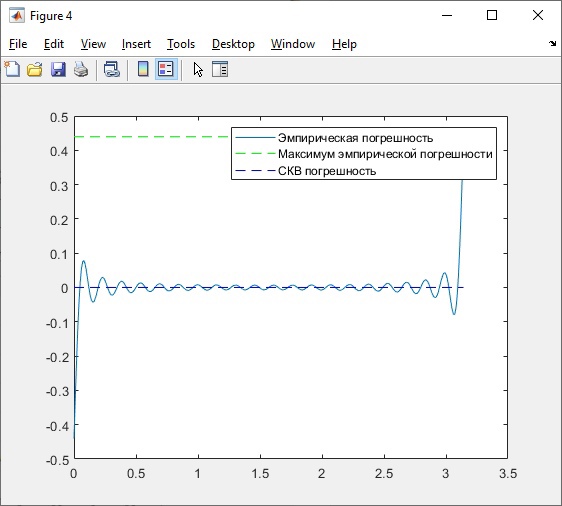Click the MATLAB logo in the title bar
Screen dimensions: 562x506
(17, 15)
